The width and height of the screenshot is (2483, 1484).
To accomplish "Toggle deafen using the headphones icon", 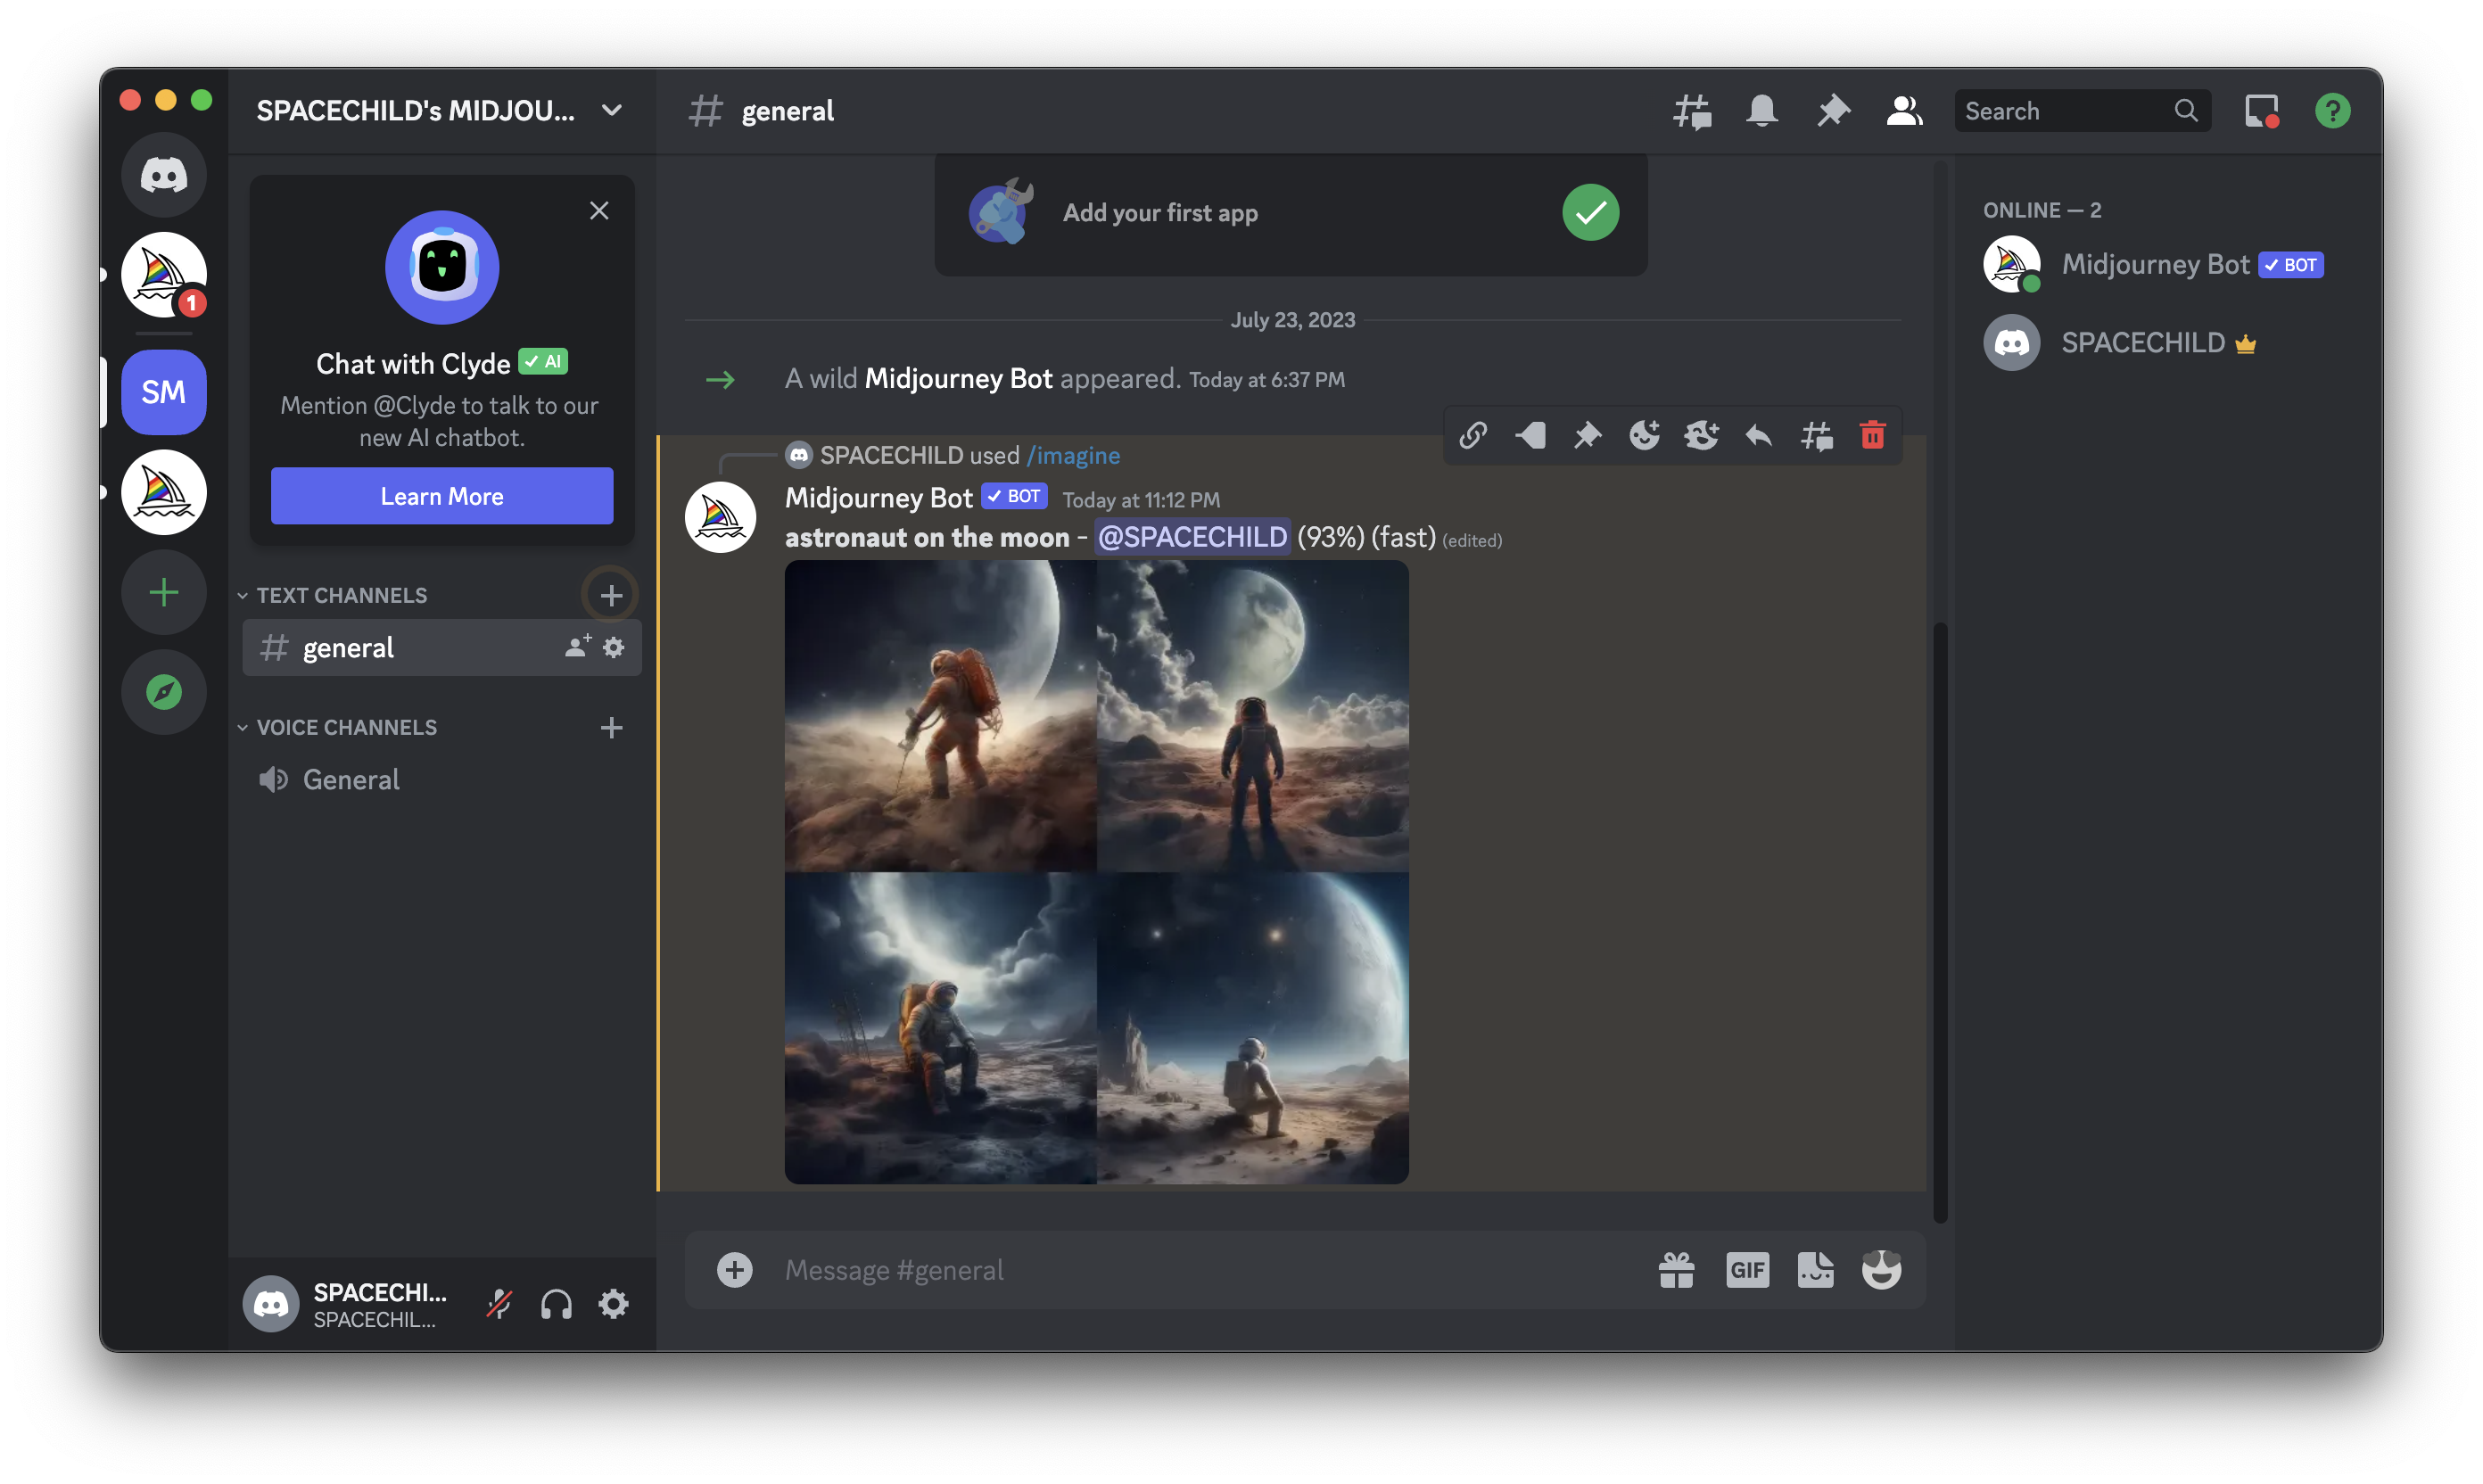I will (x=556, y=1304).
